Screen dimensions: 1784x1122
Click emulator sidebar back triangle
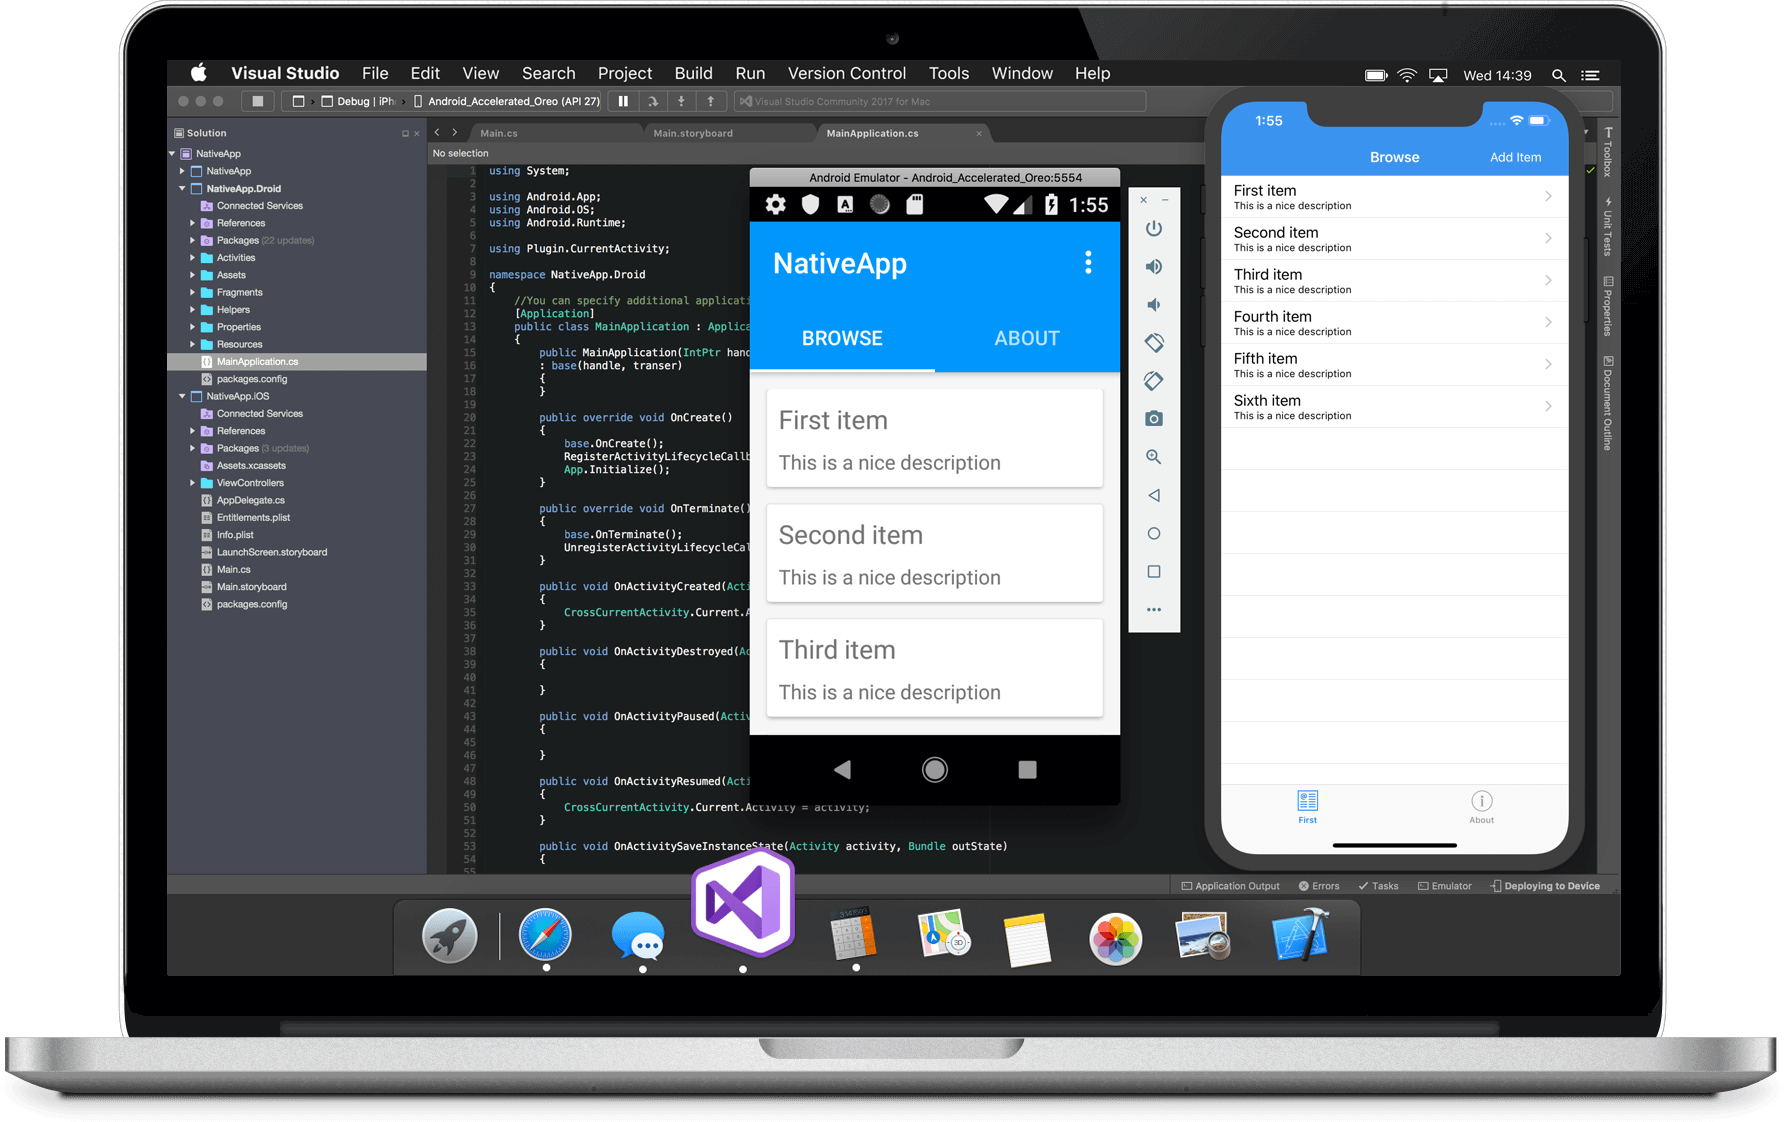pos(1153,495)
